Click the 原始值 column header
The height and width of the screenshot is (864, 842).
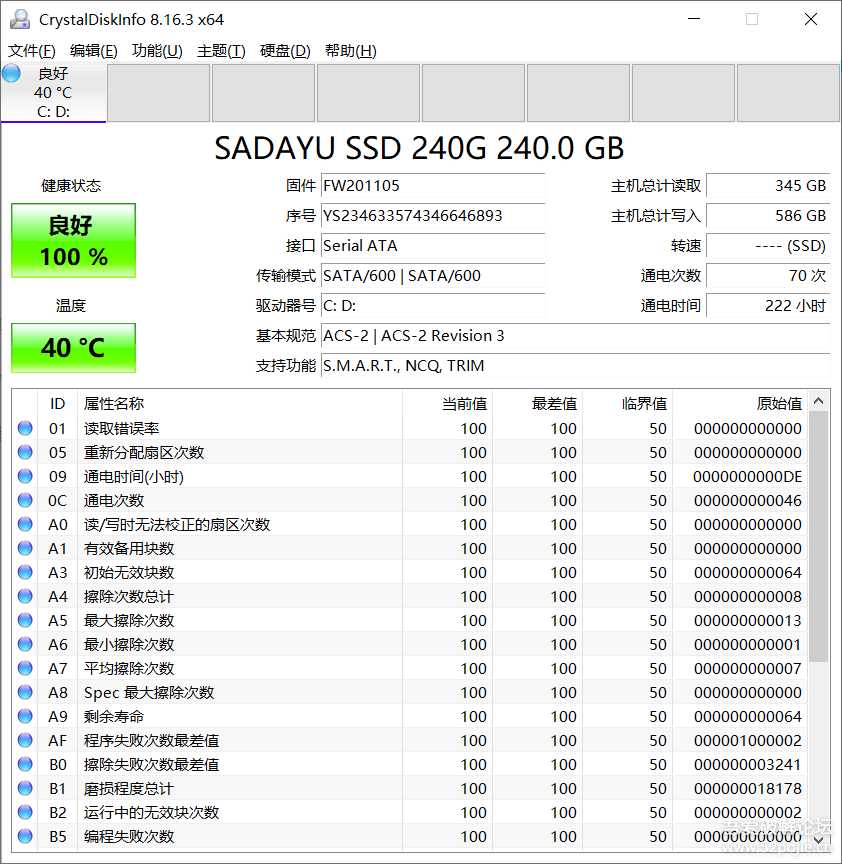pyautogui.click(x=740, y=403)
